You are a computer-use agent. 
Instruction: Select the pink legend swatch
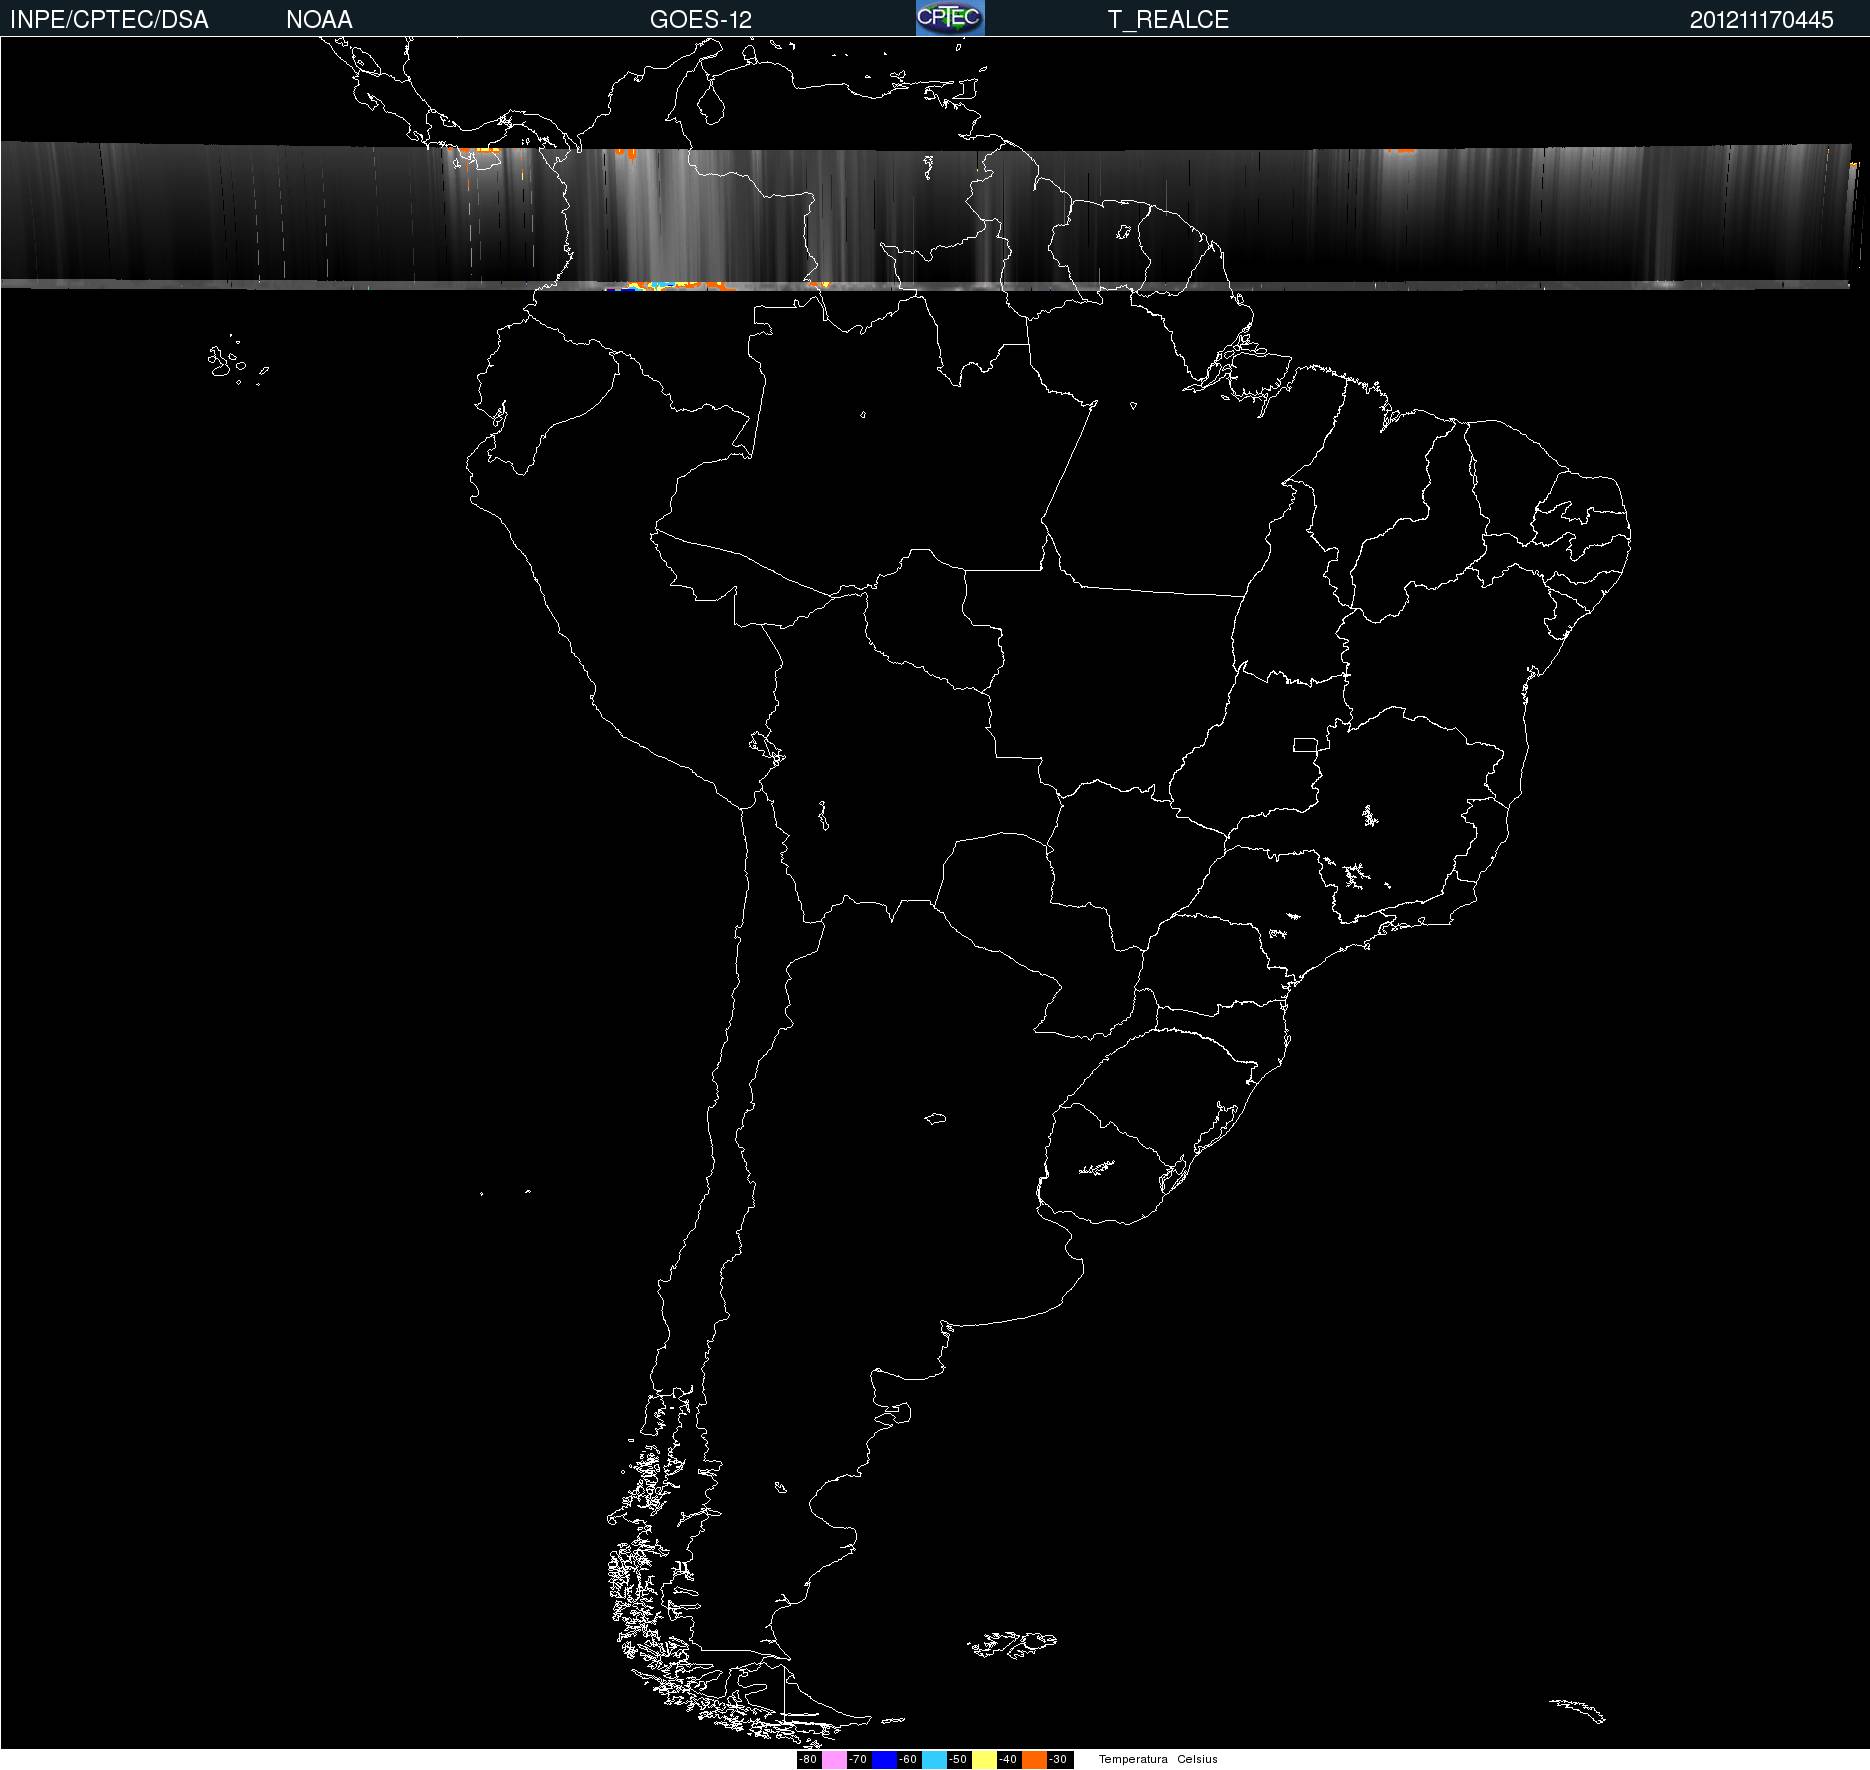[x=834, y=1760]
